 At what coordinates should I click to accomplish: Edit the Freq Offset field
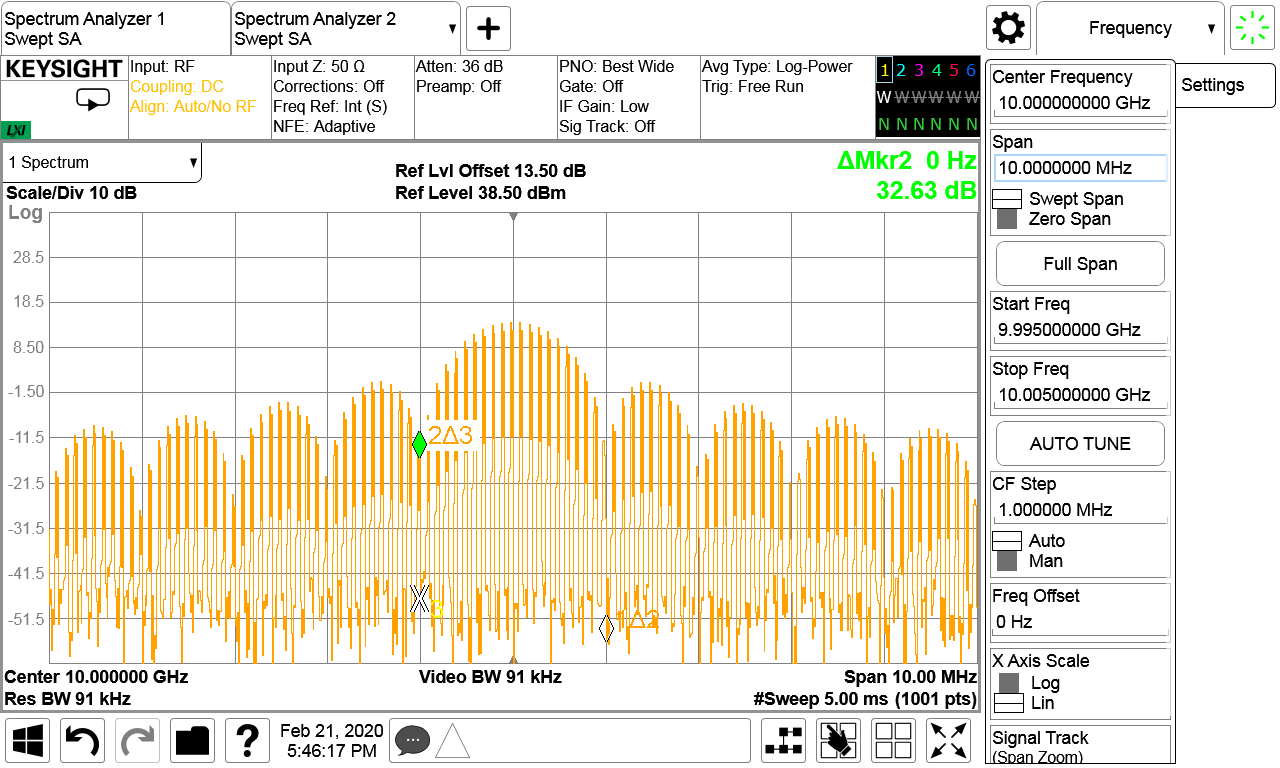(1079, 622)
